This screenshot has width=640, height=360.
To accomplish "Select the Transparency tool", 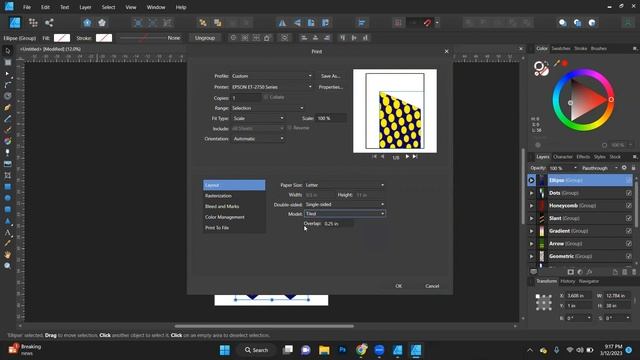I will point(7,153).
